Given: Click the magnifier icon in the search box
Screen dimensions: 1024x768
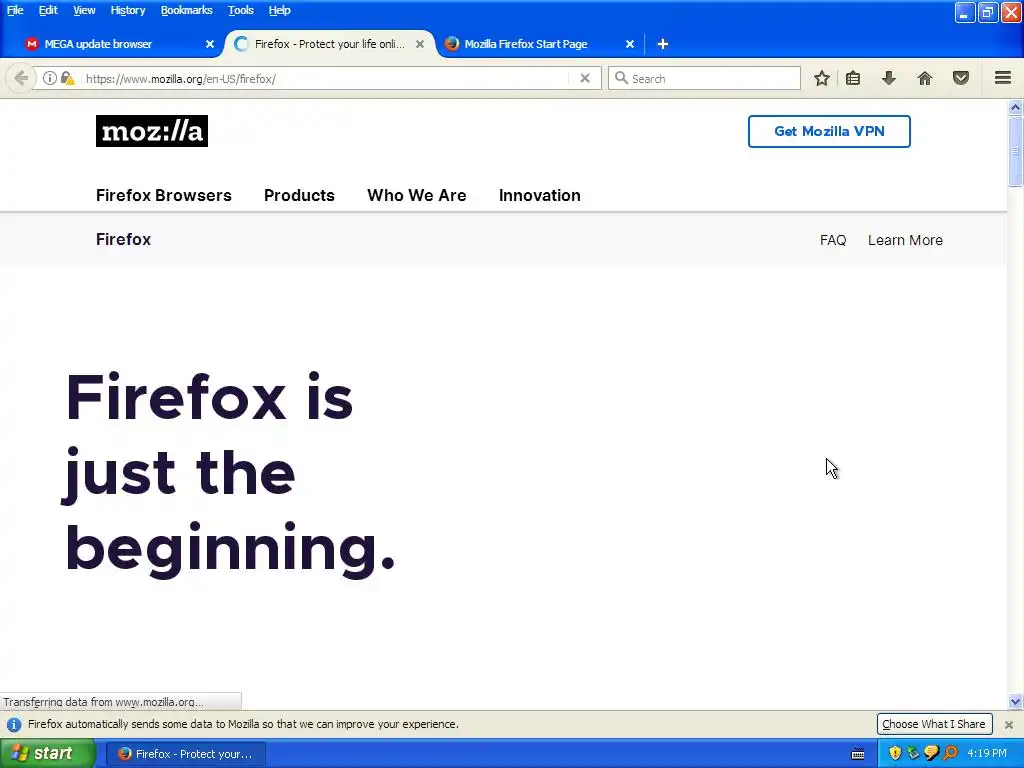Looking at the screenshot, I should pos(621,78).
